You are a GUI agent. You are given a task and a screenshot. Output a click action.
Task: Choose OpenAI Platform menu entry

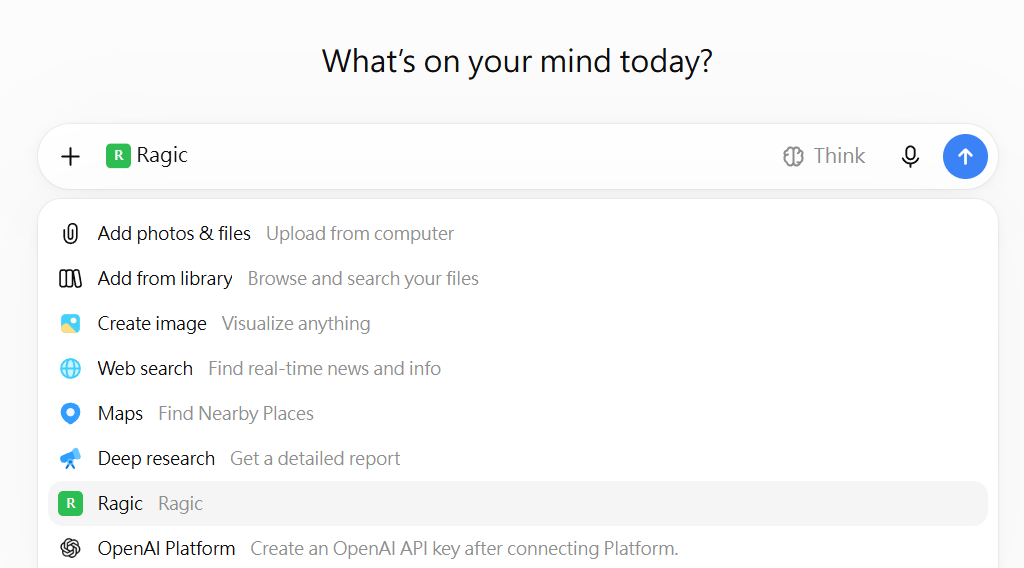(517, 548)
